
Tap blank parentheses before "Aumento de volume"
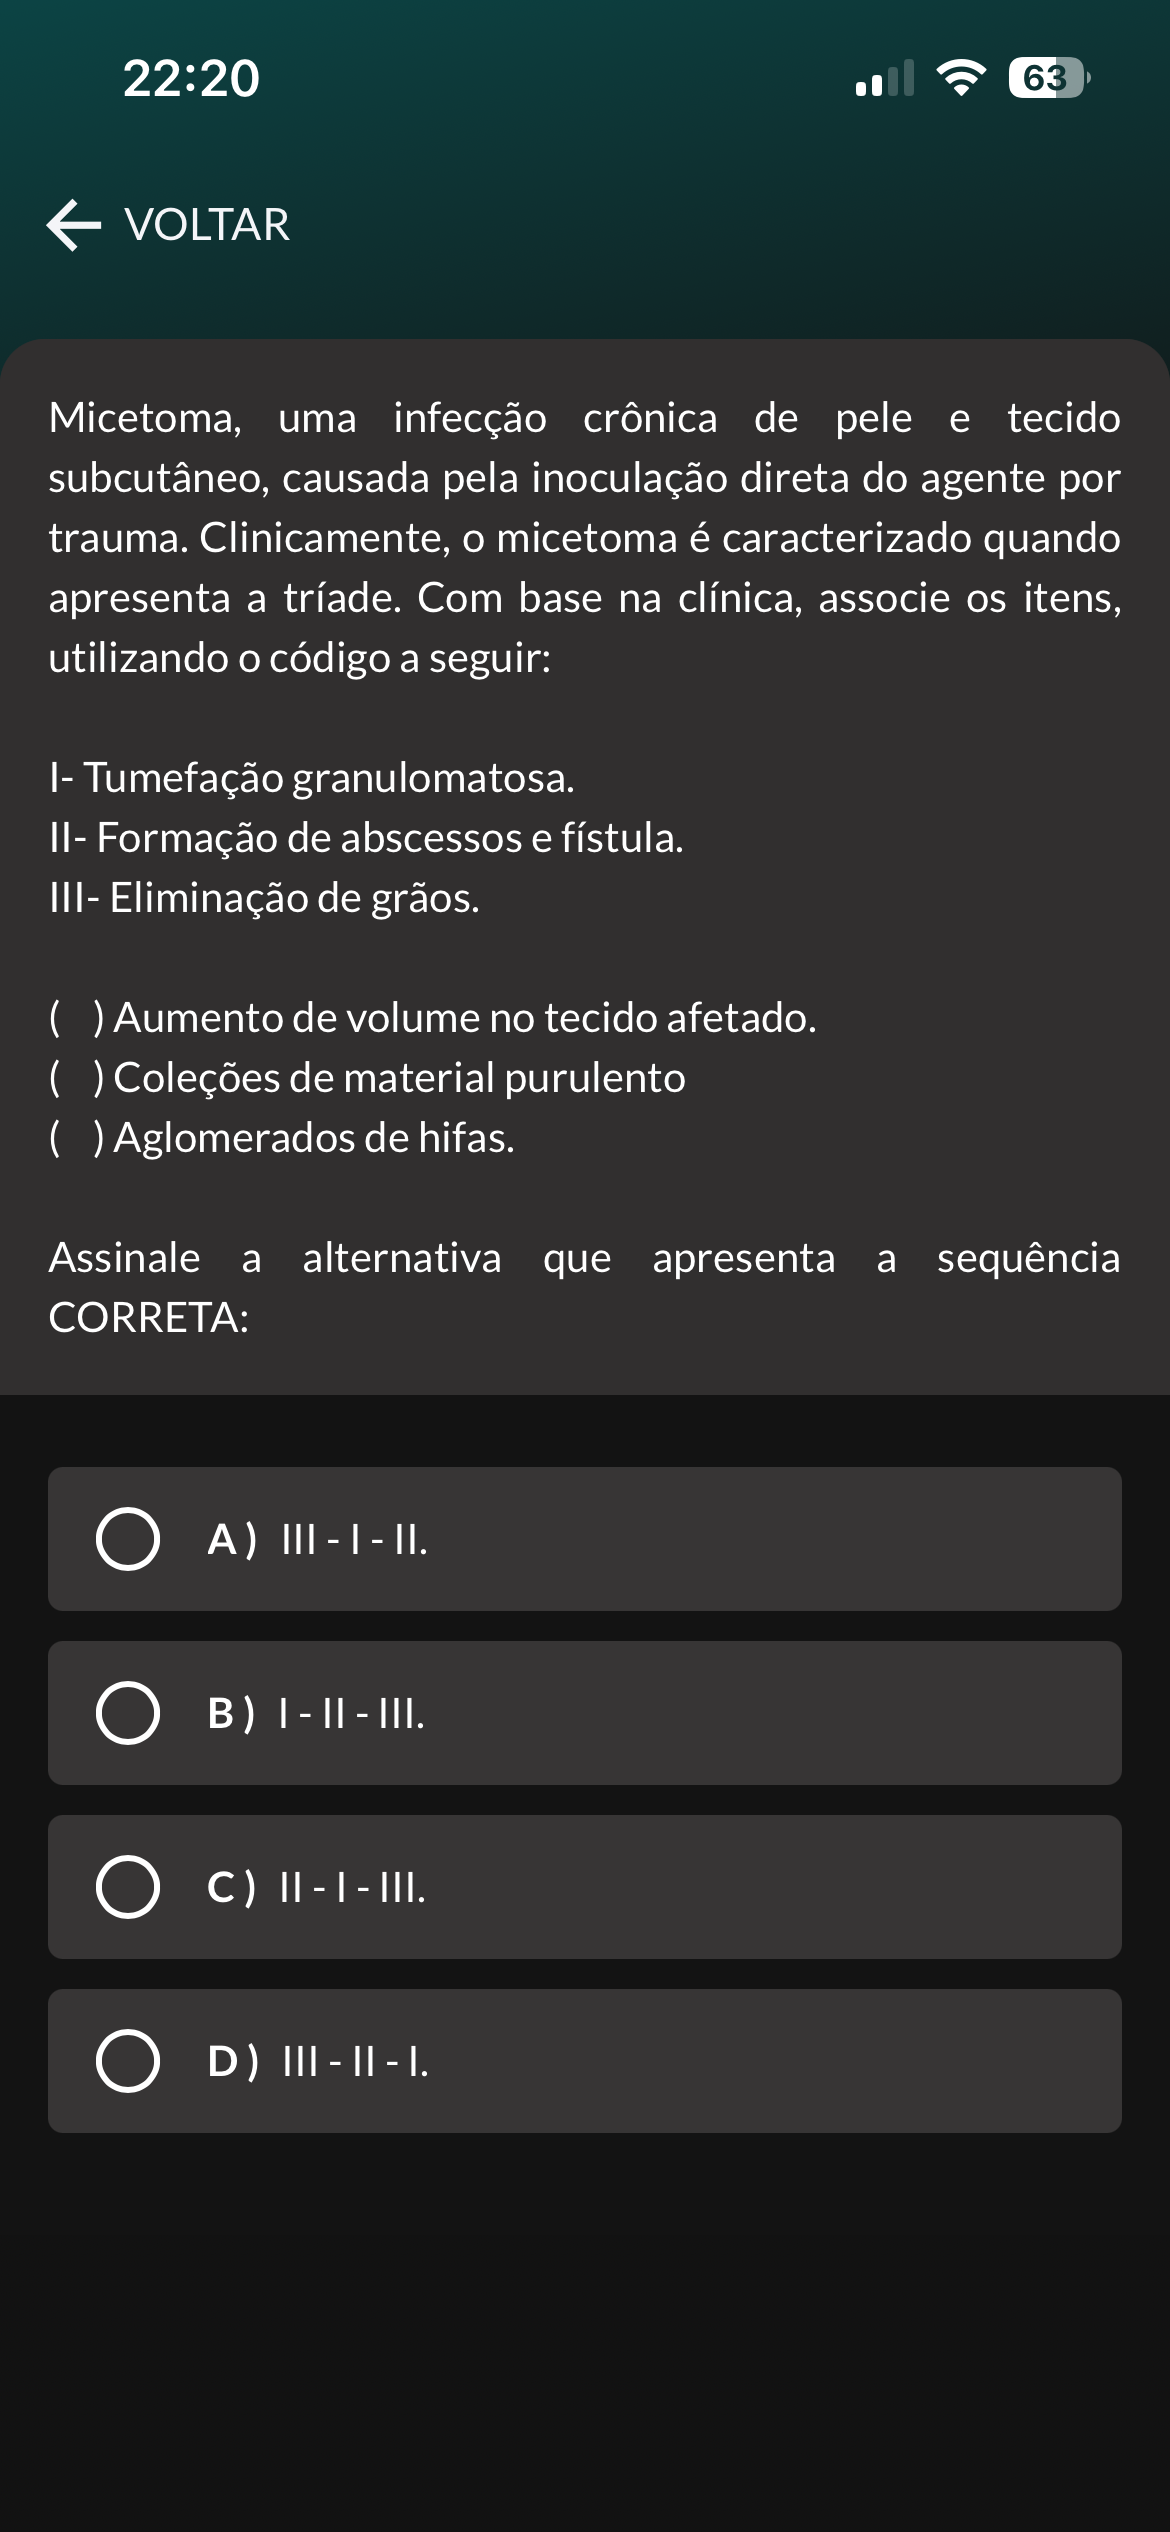click(76, 1018)
